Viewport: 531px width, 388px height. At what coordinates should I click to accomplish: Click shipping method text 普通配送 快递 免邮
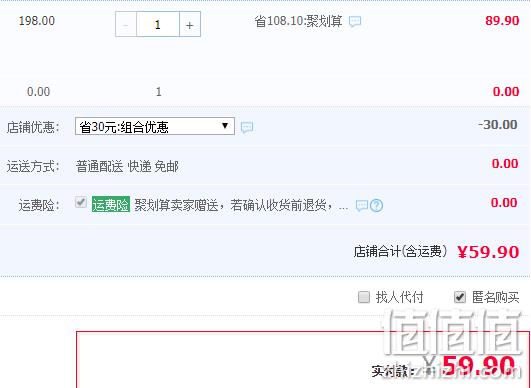(x=127, y=167)
